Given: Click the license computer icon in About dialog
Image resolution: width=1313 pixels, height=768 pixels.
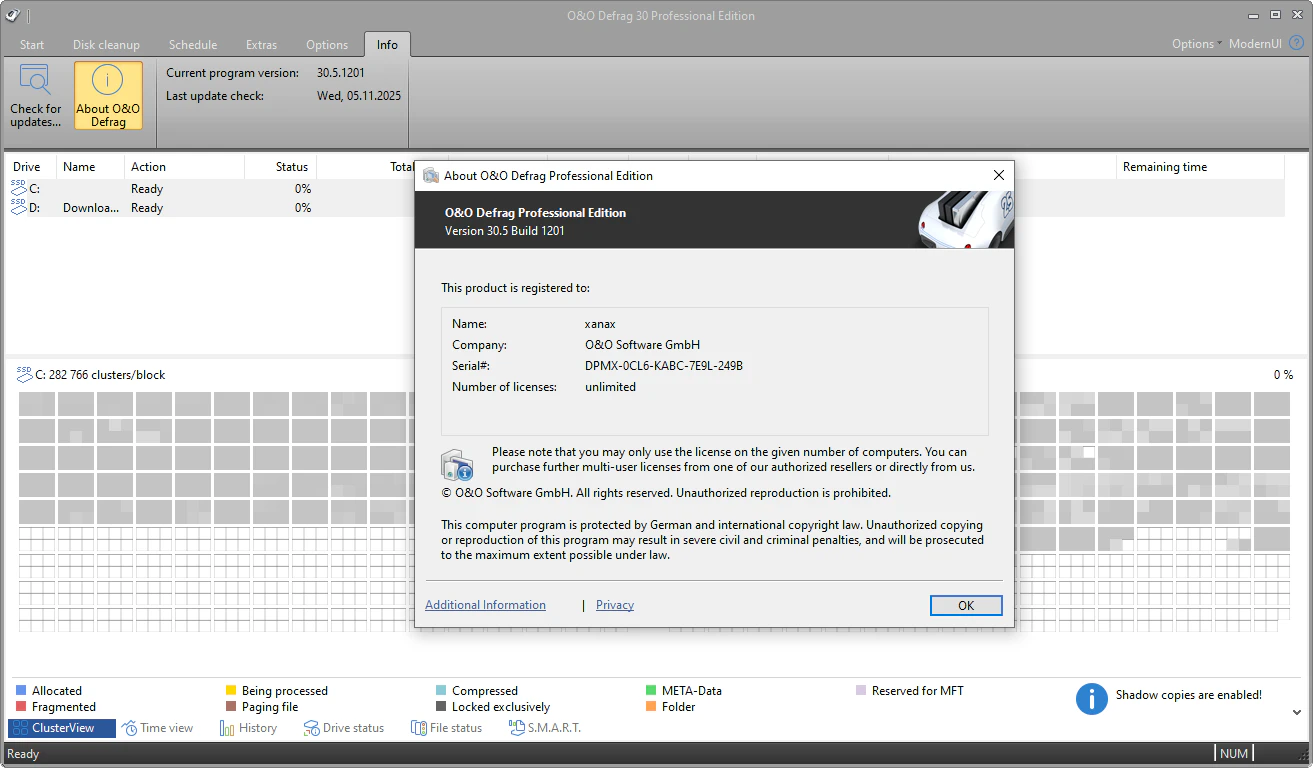Looking at the screenshot, I should tap(457, 465).
